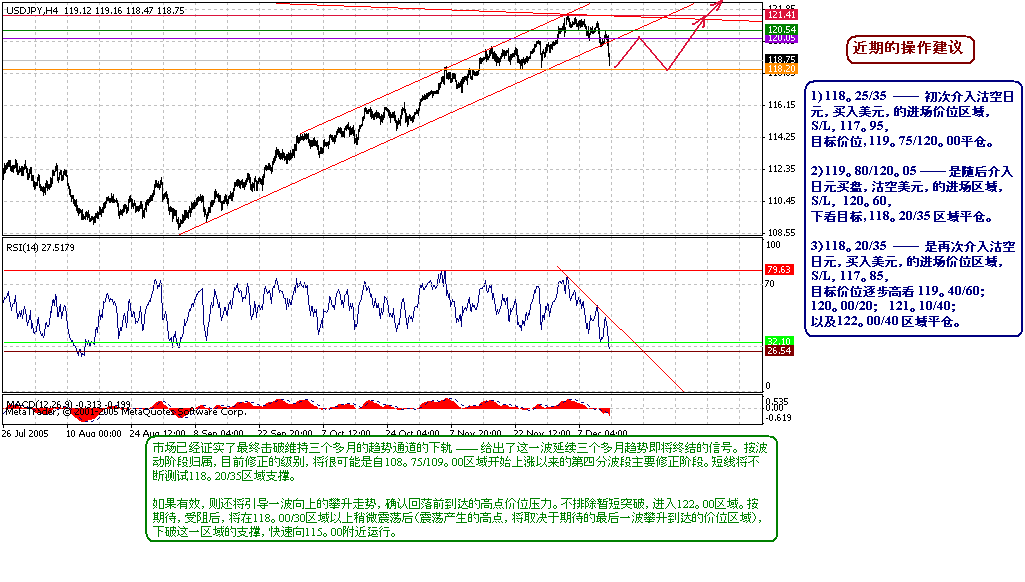Click the 110.45 price axis value

coord(782,201)
